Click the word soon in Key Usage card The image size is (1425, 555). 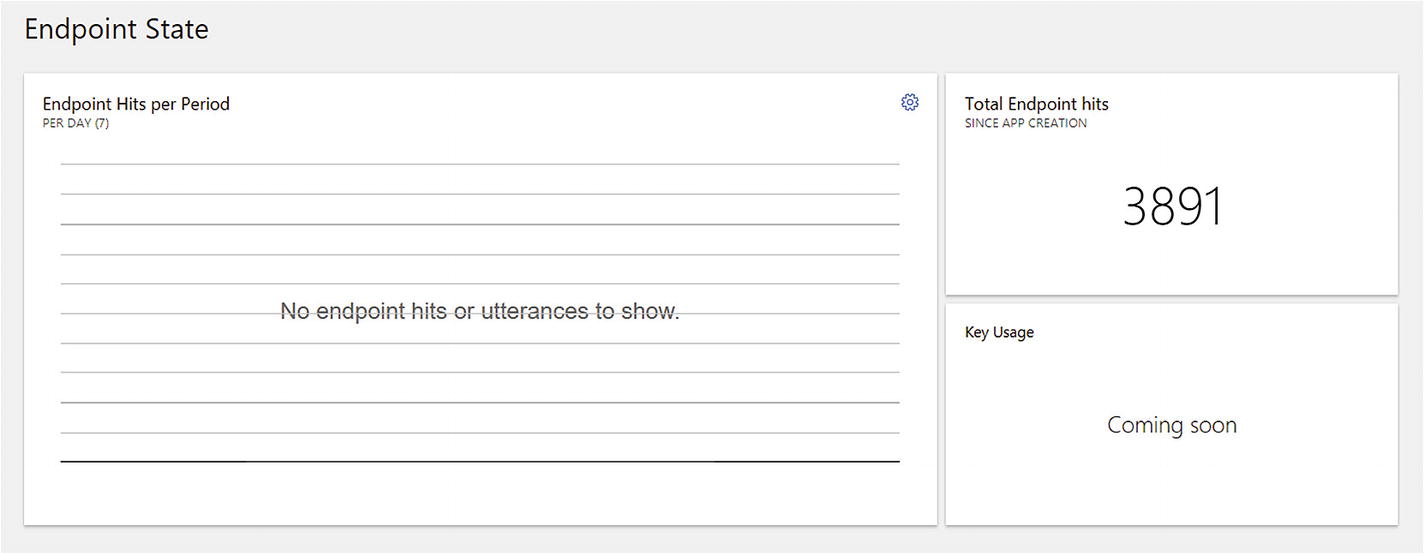point(1212,425)
